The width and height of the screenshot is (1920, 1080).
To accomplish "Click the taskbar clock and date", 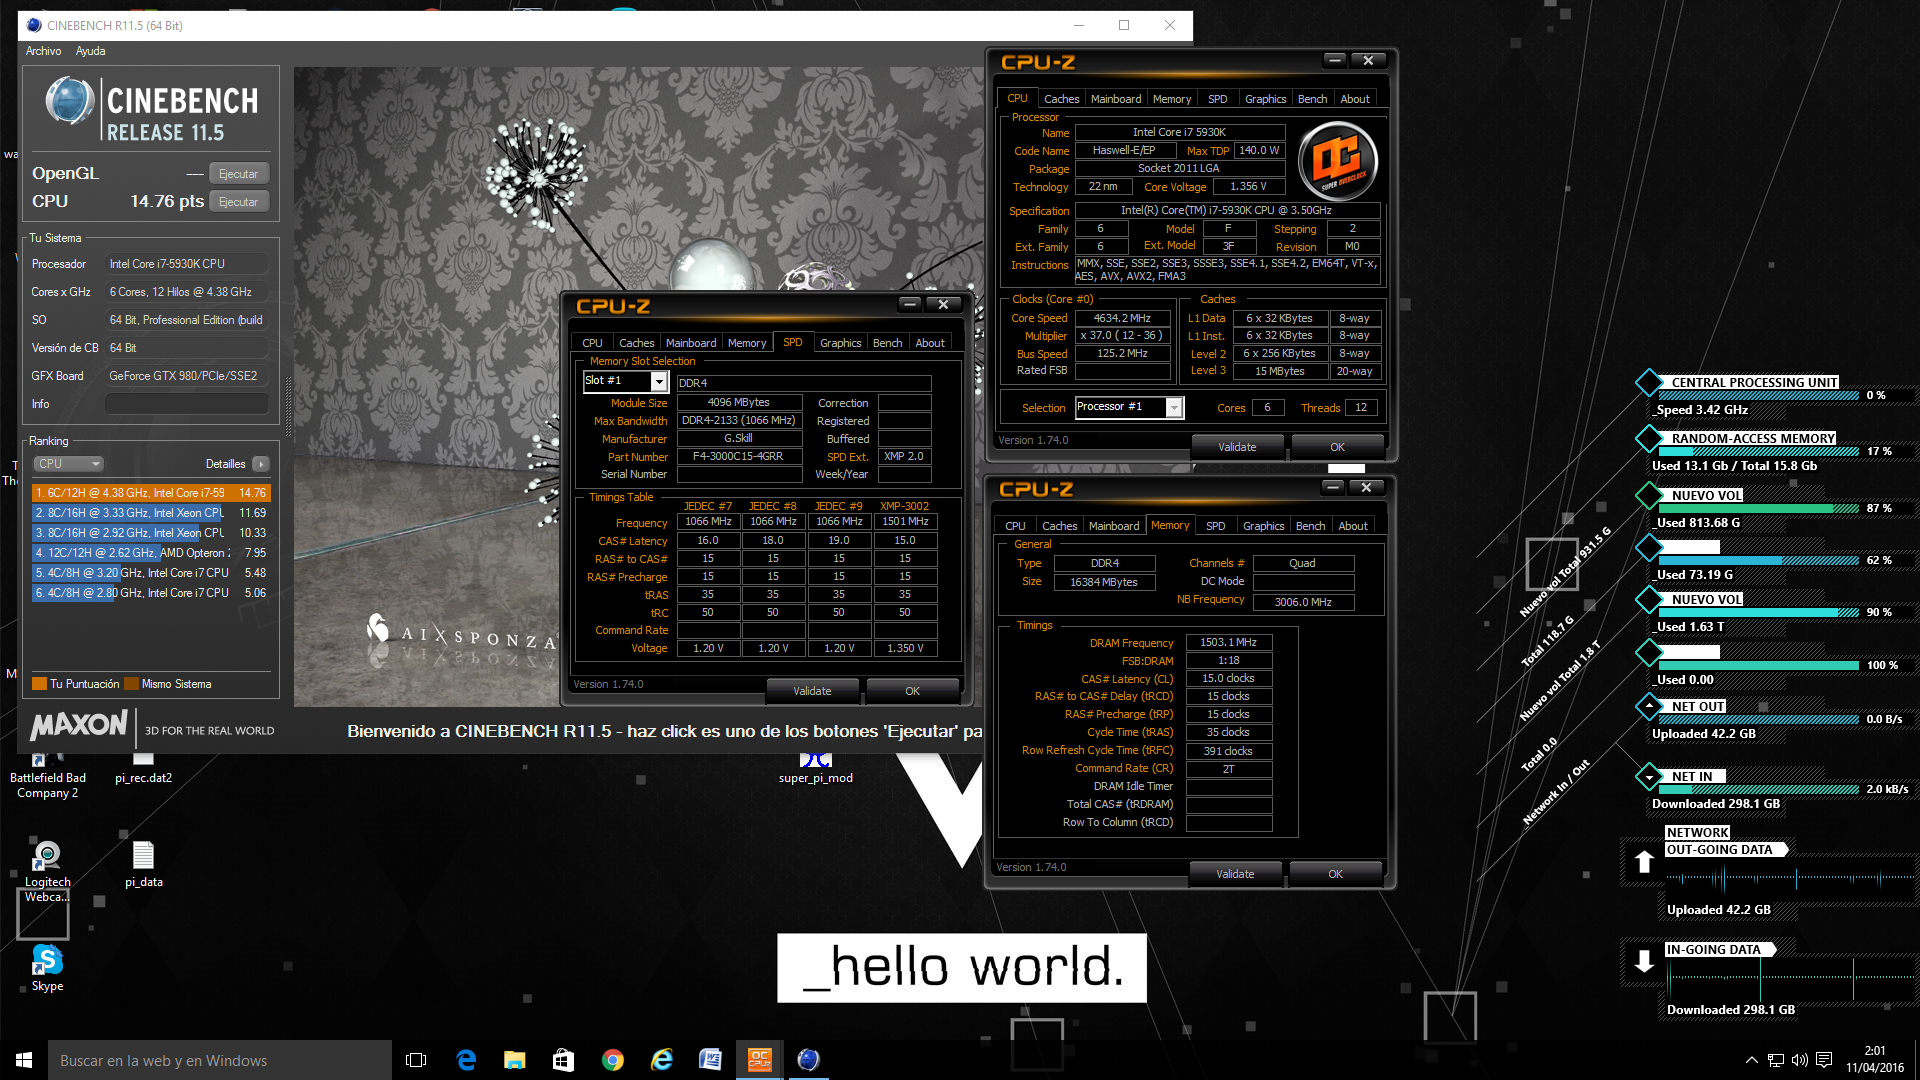I will [1875, 1060].
